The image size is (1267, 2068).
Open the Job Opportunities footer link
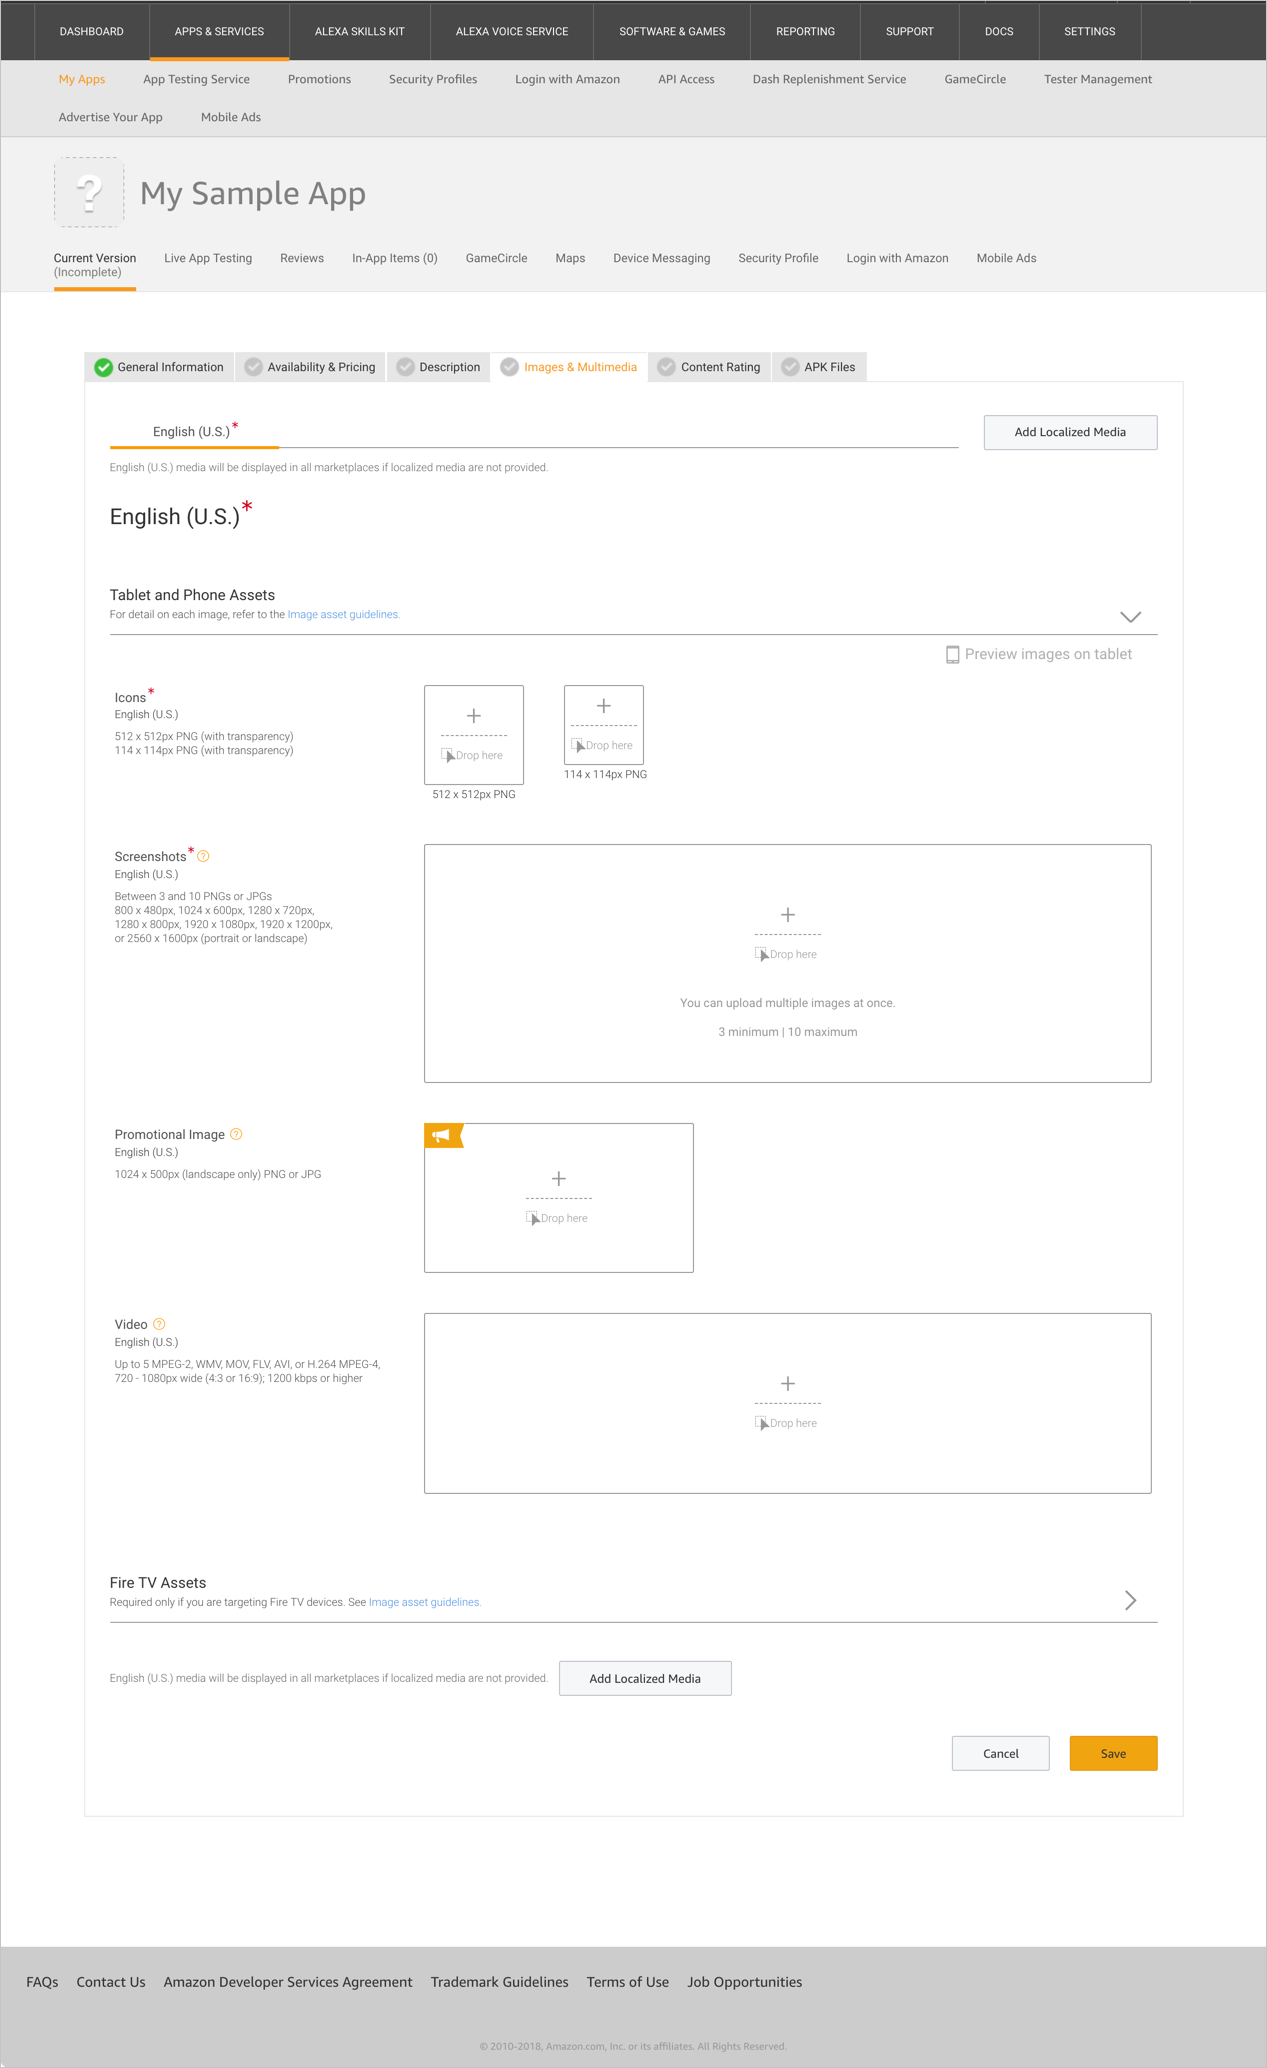pos(745,1982)
